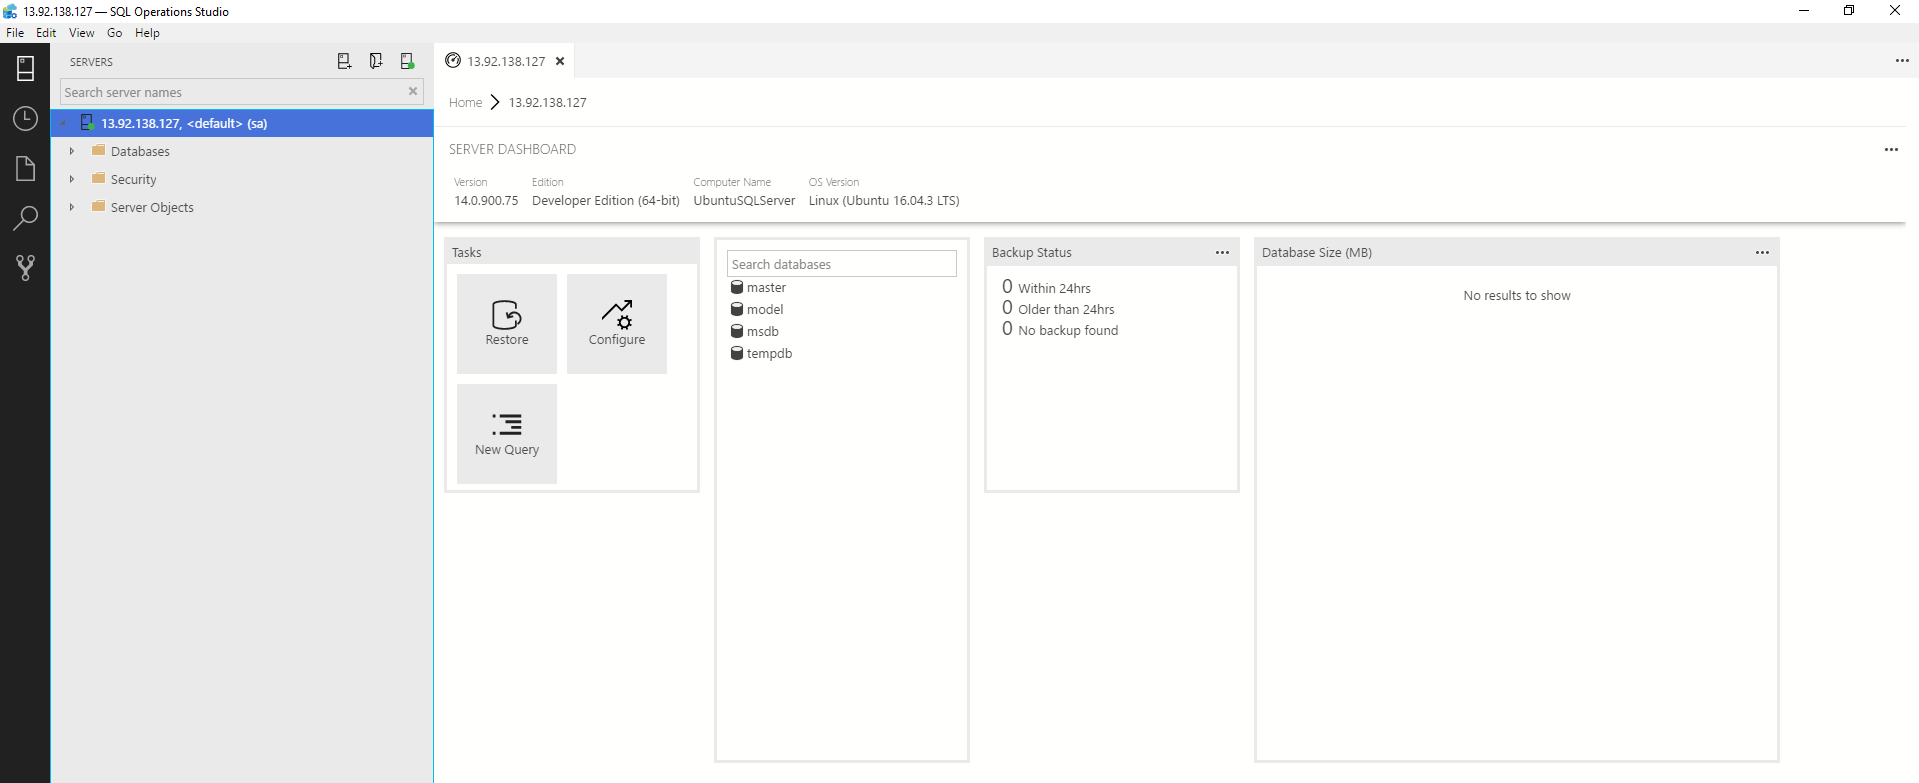Click the Restore task tile
This screenshot has height=783, width=1919.
[x=507, y=324]
